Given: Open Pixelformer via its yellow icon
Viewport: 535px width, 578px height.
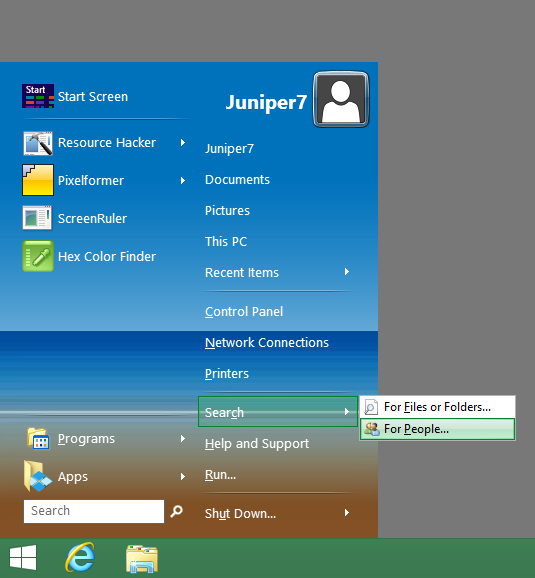Looking at the screenshot, I should tap(38, 180).
